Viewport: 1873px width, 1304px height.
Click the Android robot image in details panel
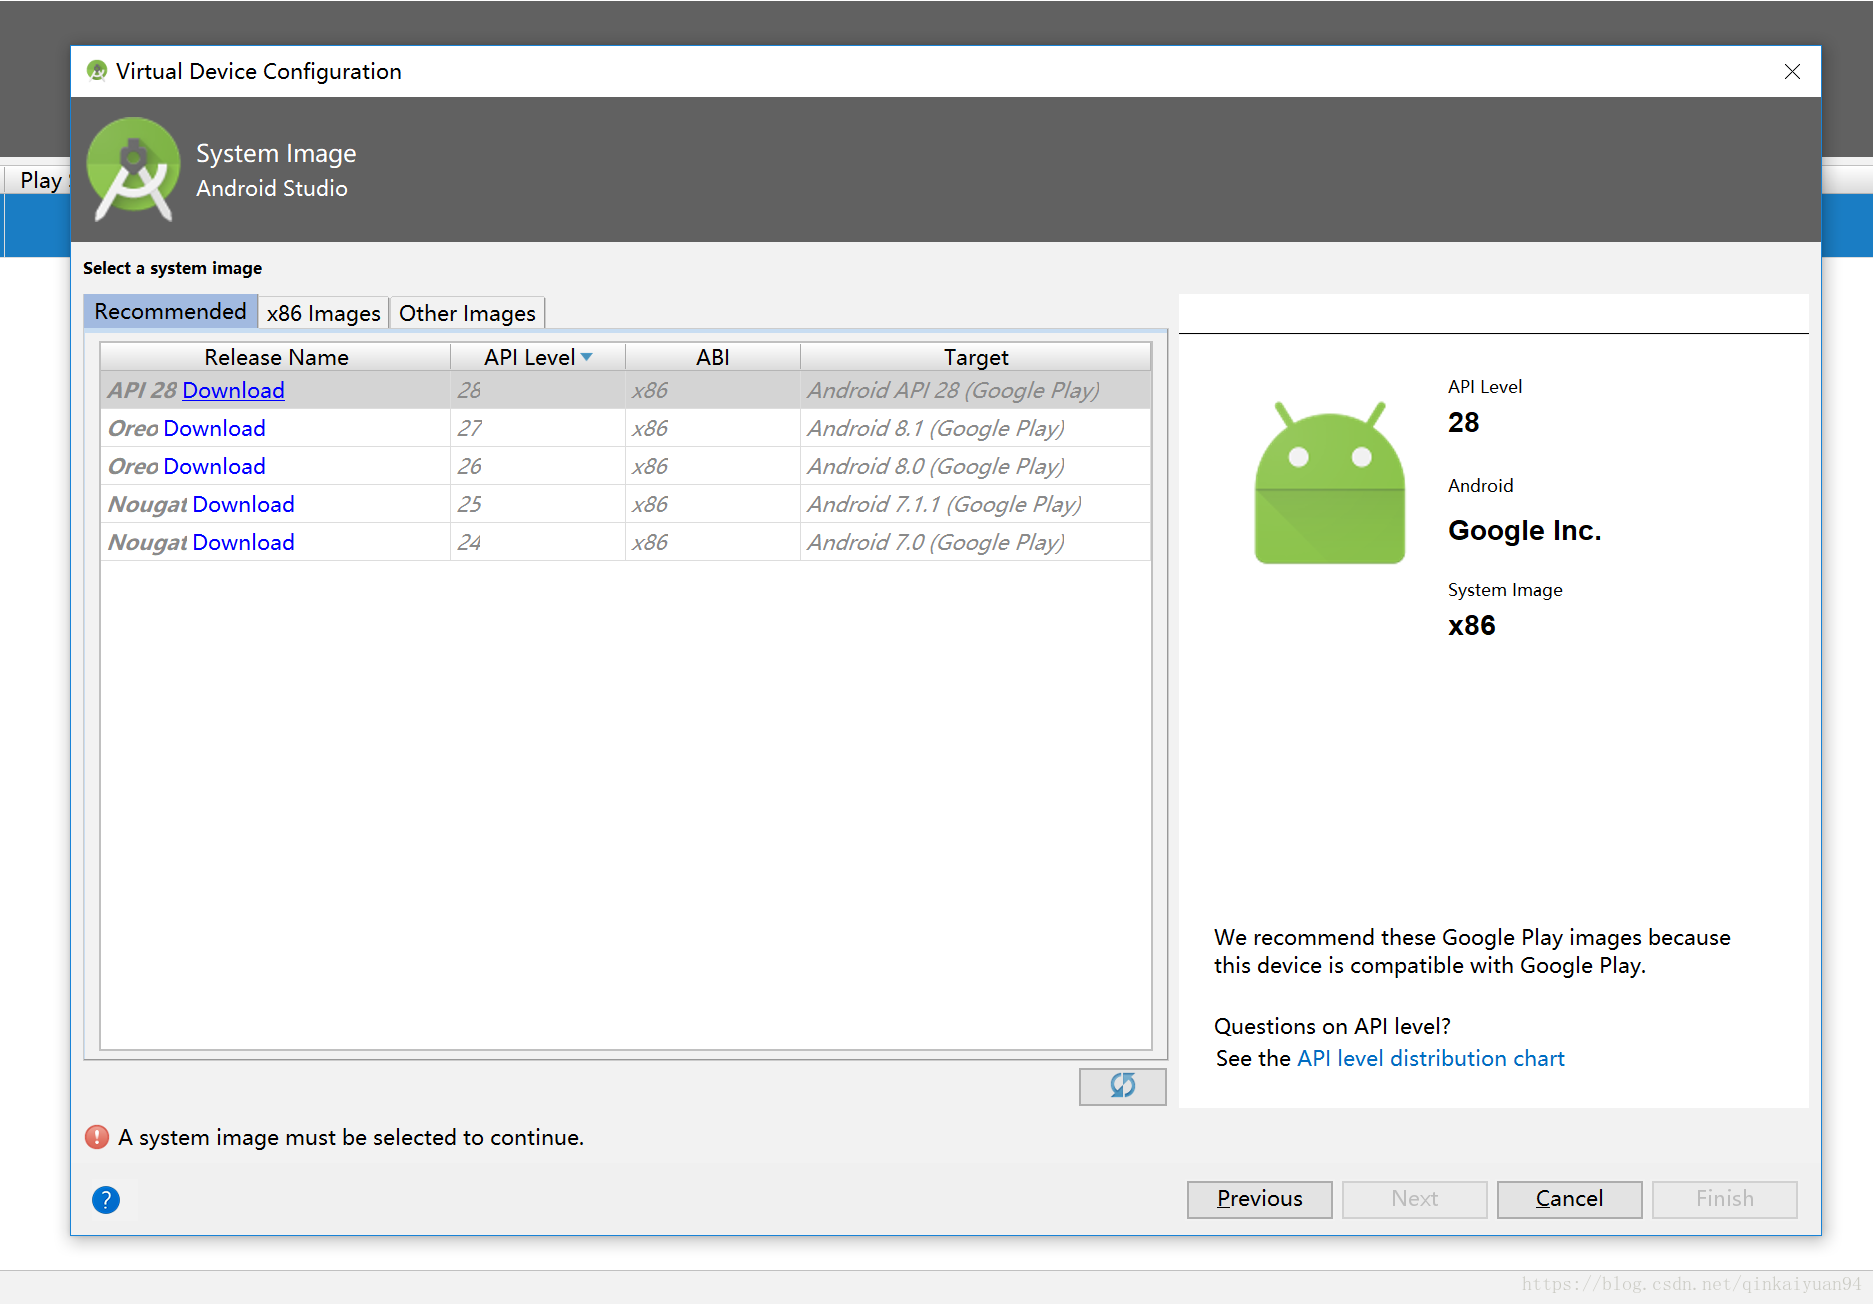[1330, 483]
